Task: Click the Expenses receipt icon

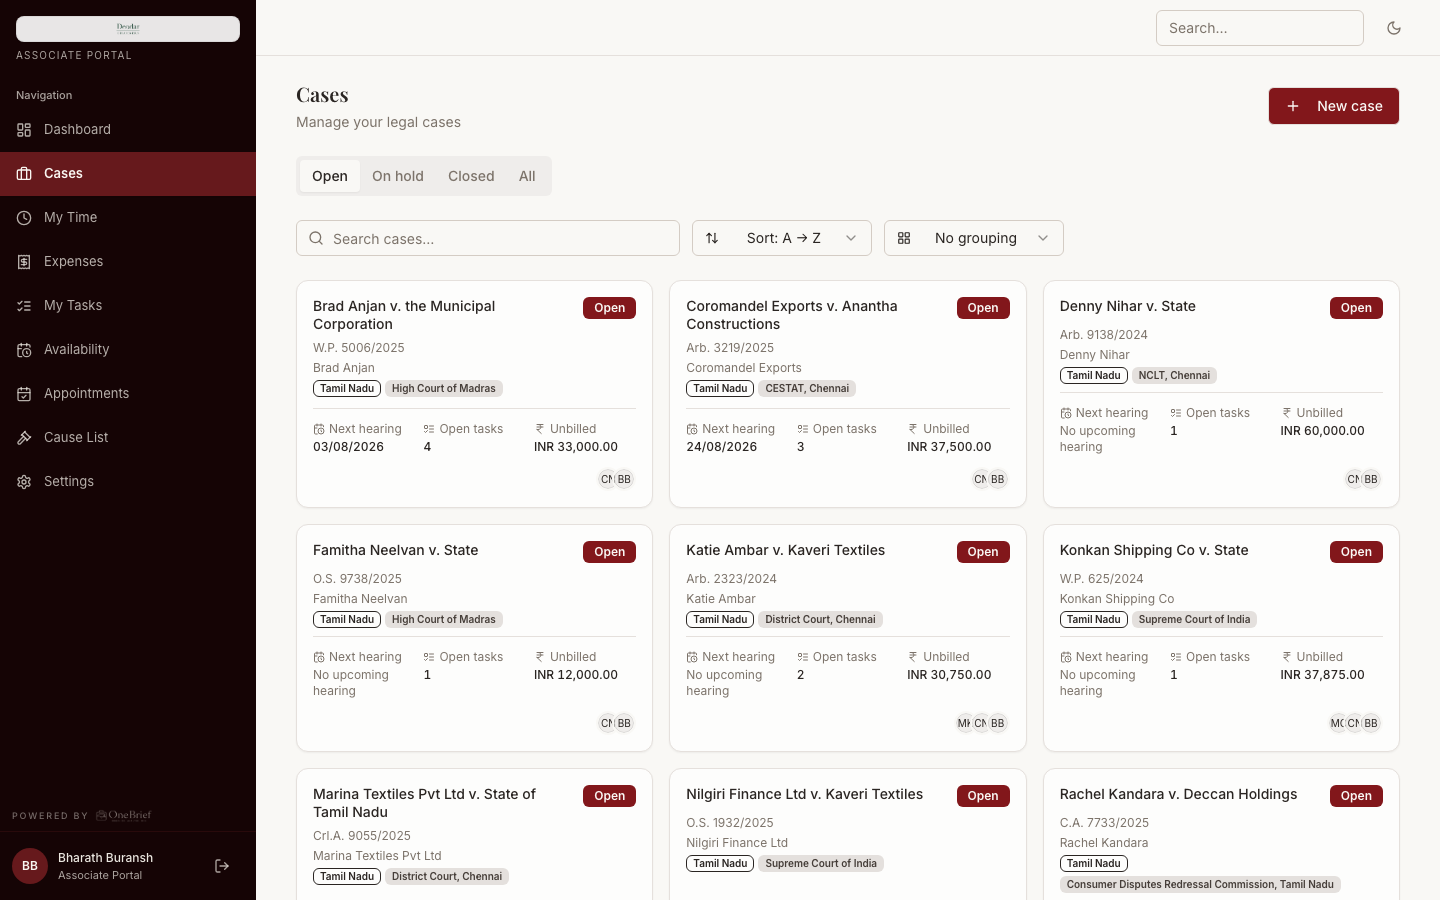Action: pyautogui.click(x=24, y=262)
